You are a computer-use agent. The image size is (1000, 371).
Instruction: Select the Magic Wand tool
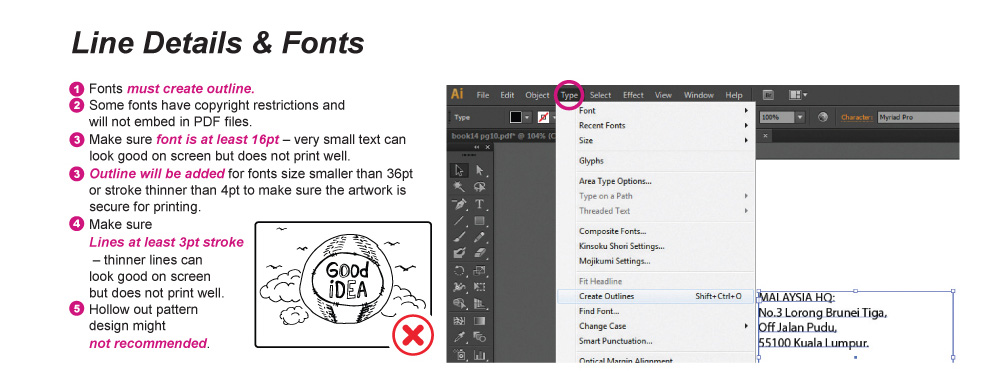(459, 187)
